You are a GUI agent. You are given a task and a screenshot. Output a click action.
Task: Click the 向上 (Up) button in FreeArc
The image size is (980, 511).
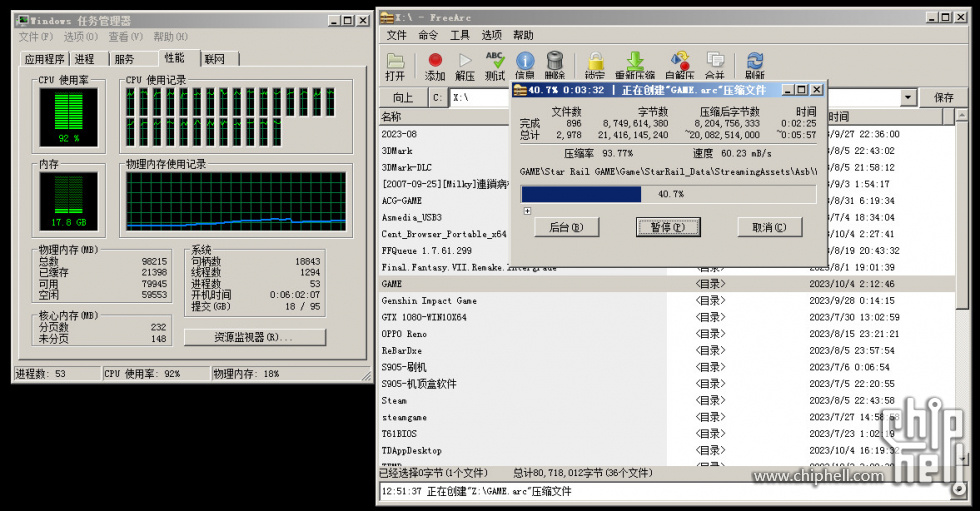click(402, 97)
